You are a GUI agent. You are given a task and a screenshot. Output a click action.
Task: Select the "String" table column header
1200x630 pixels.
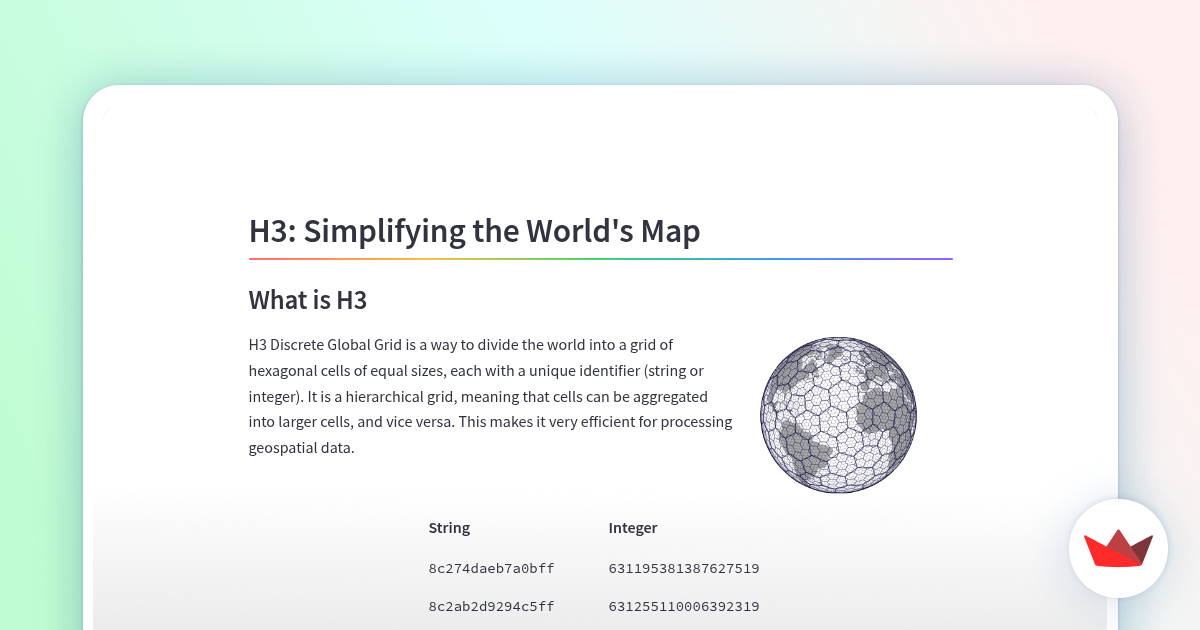[449, 527]
